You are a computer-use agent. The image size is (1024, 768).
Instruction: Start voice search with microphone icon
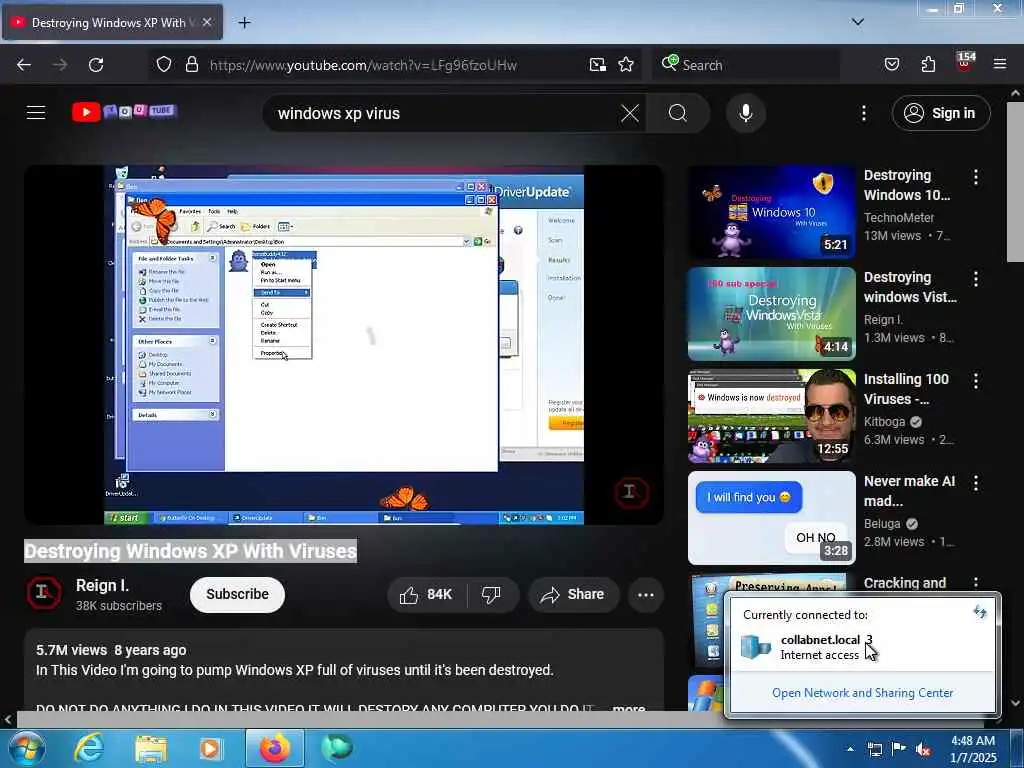point(745,113)
